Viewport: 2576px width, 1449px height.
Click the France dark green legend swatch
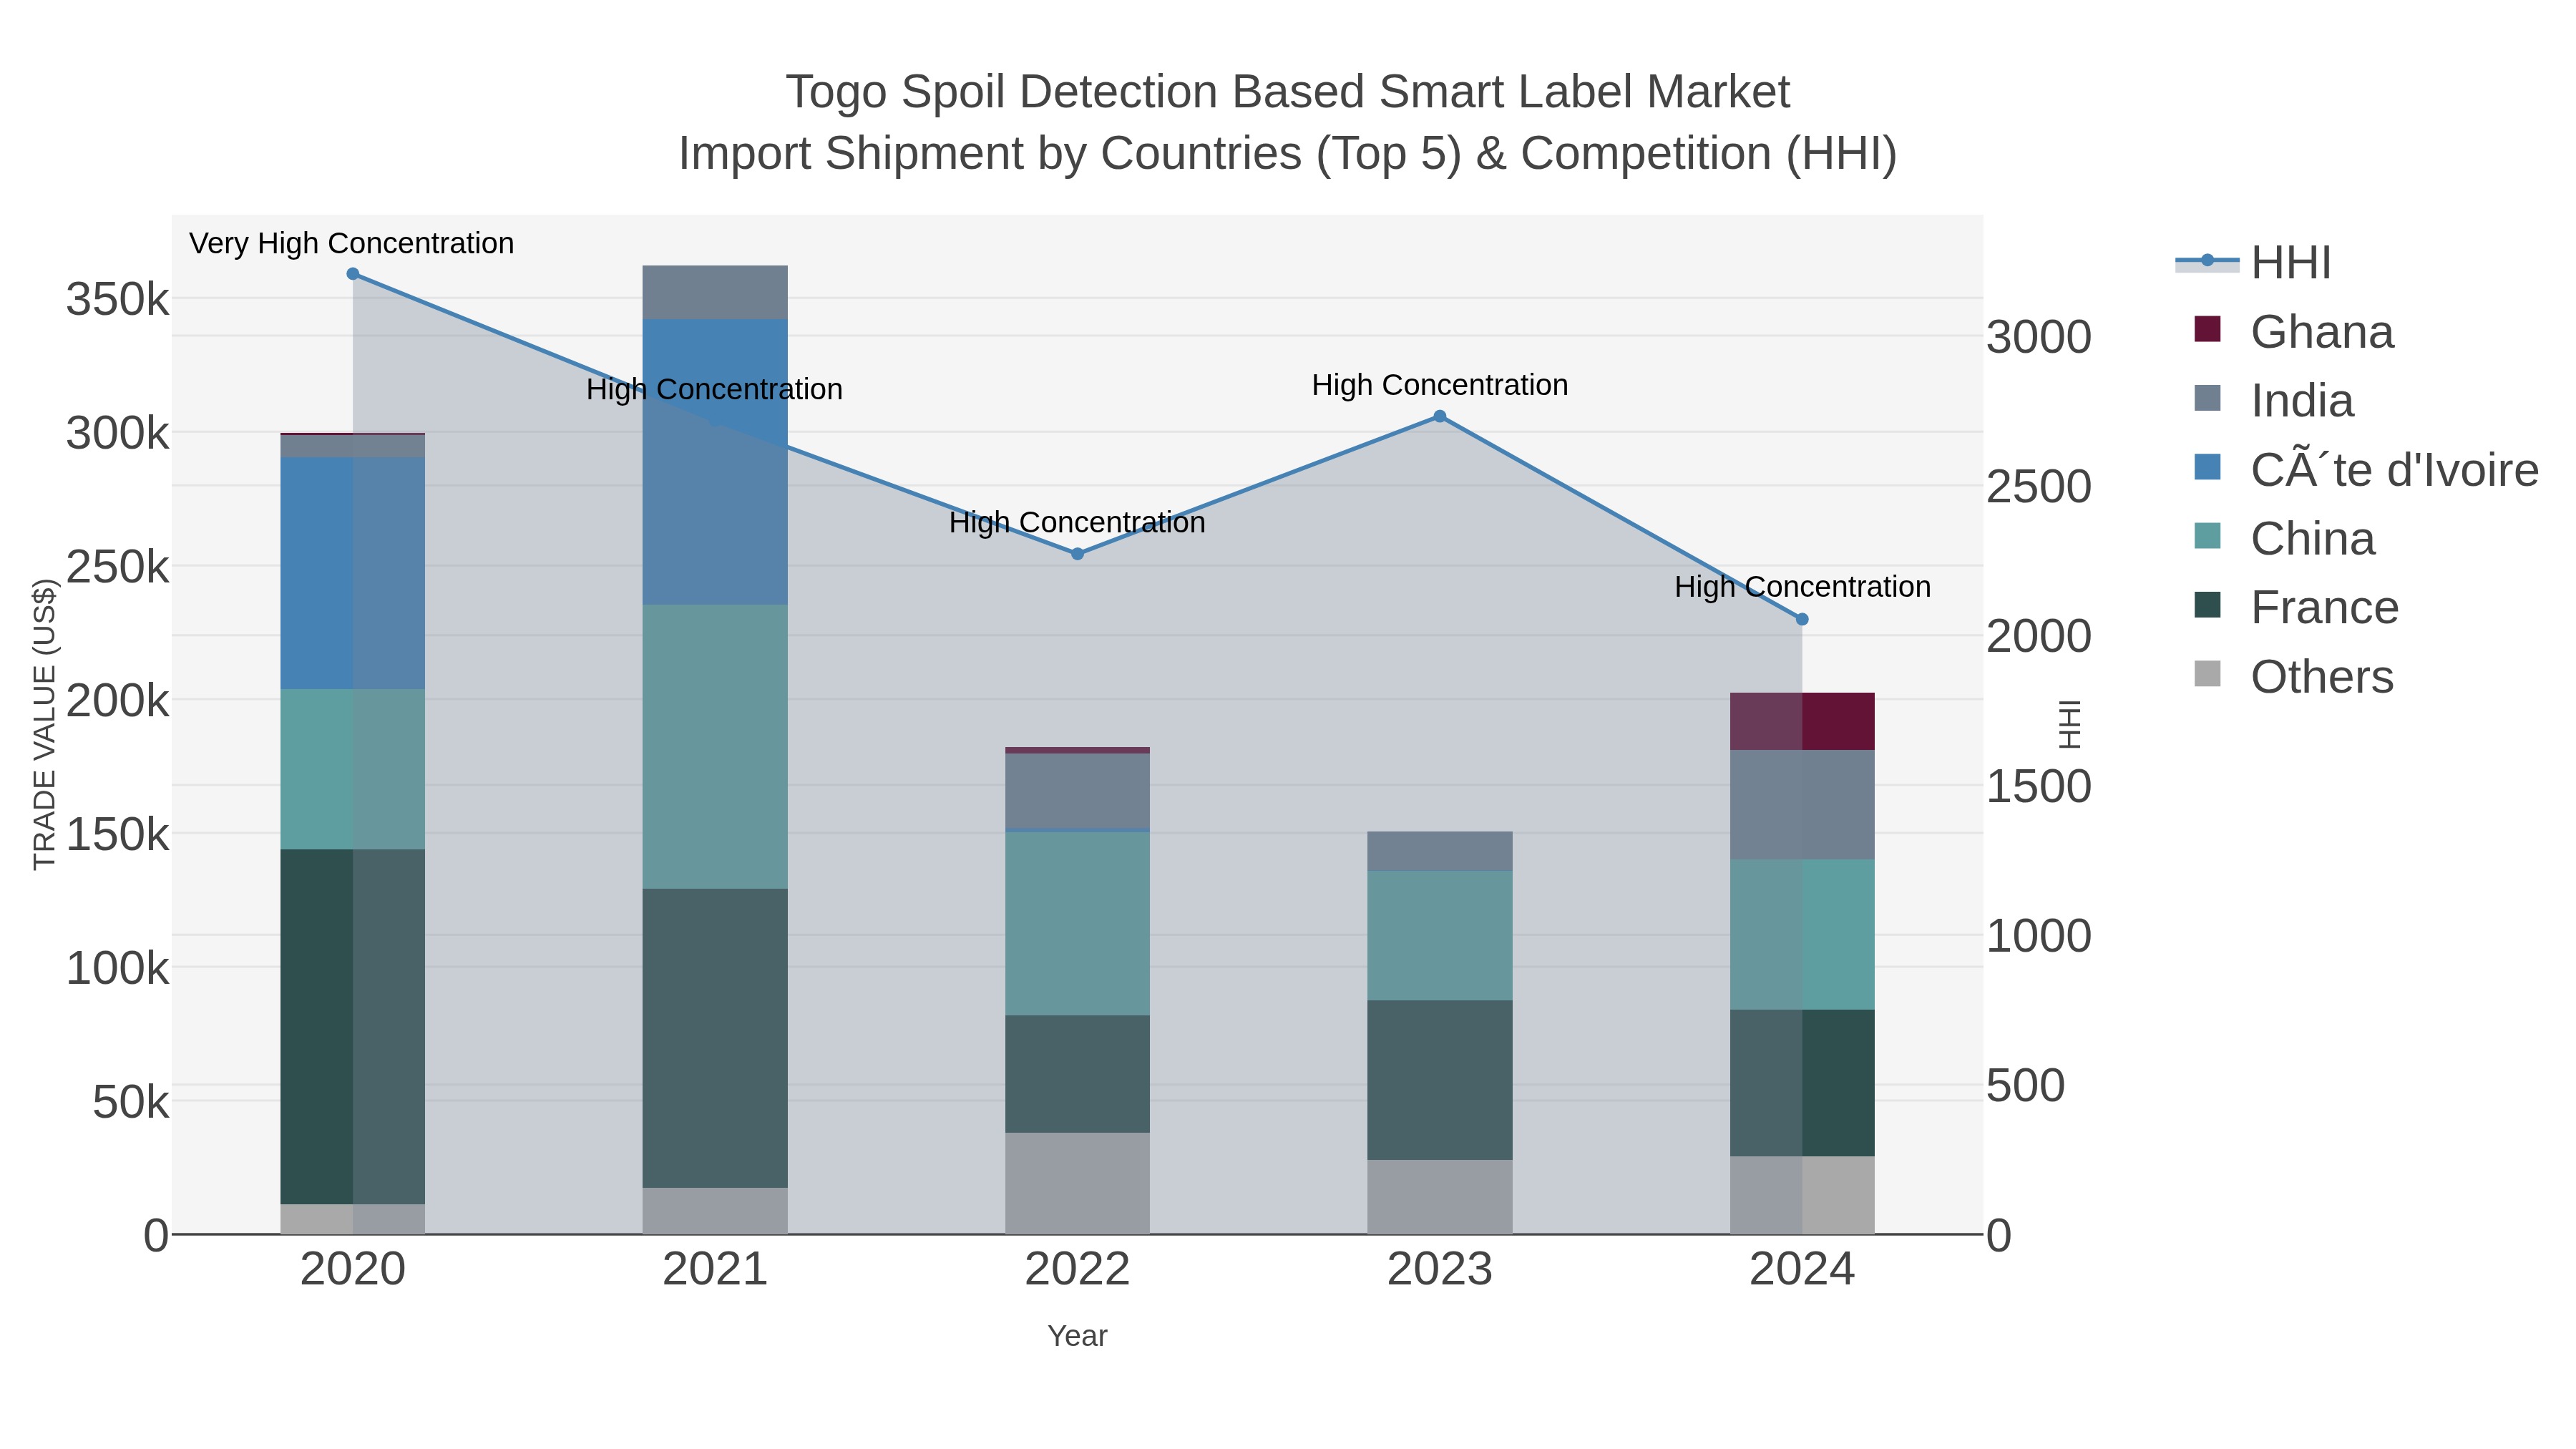coord(2207,605)
